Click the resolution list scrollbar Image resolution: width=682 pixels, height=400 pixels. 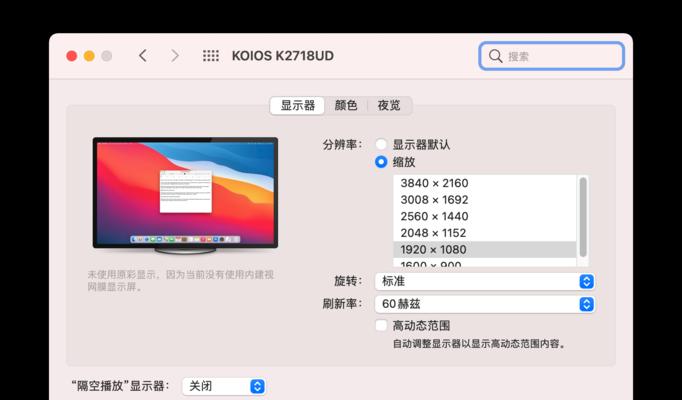pyautogui.click(x=583, y=217)
